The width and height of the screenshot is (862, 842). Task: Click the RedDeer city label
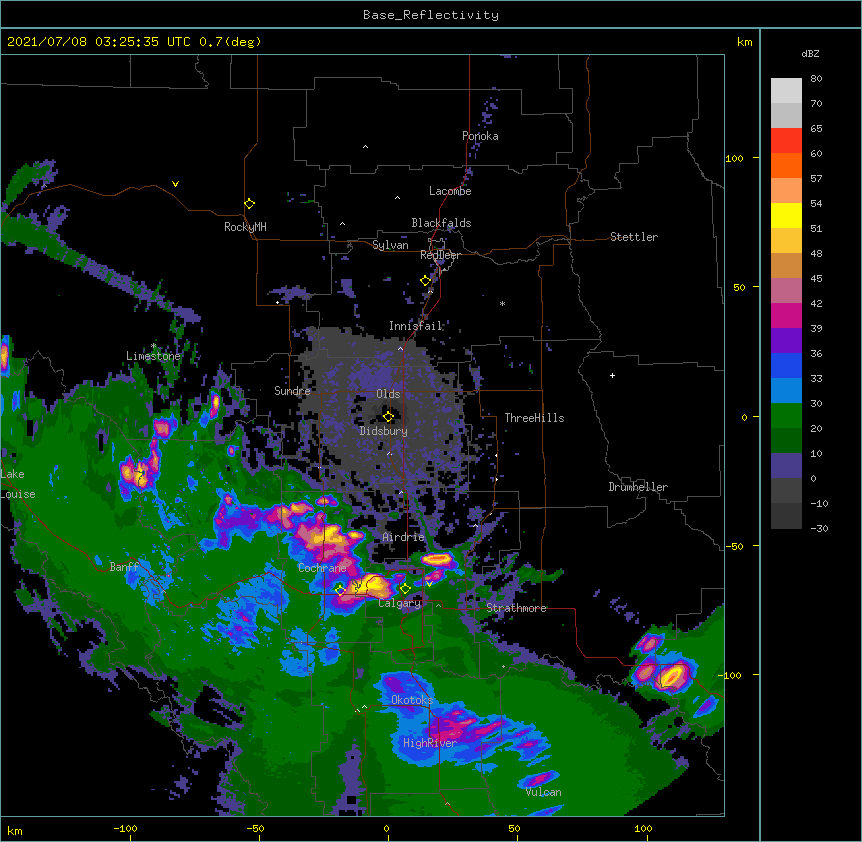(x=440, y=255)
